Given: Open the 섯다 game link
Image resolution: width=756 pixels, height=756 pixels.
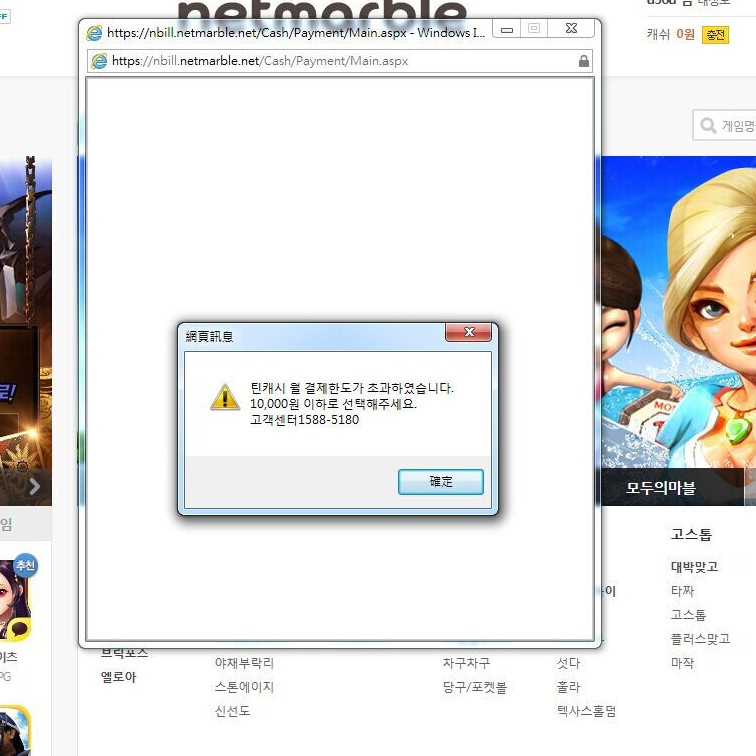Looking at the screenshot, I should tap(568, 663).
